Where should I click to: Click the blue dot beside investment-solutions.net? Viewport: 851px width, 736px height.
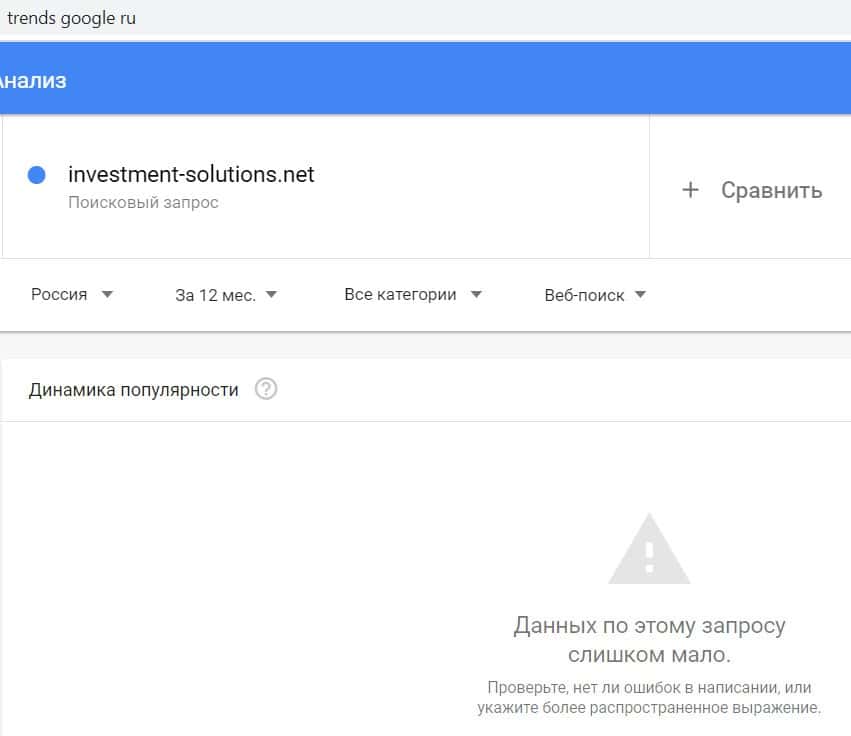37,175
